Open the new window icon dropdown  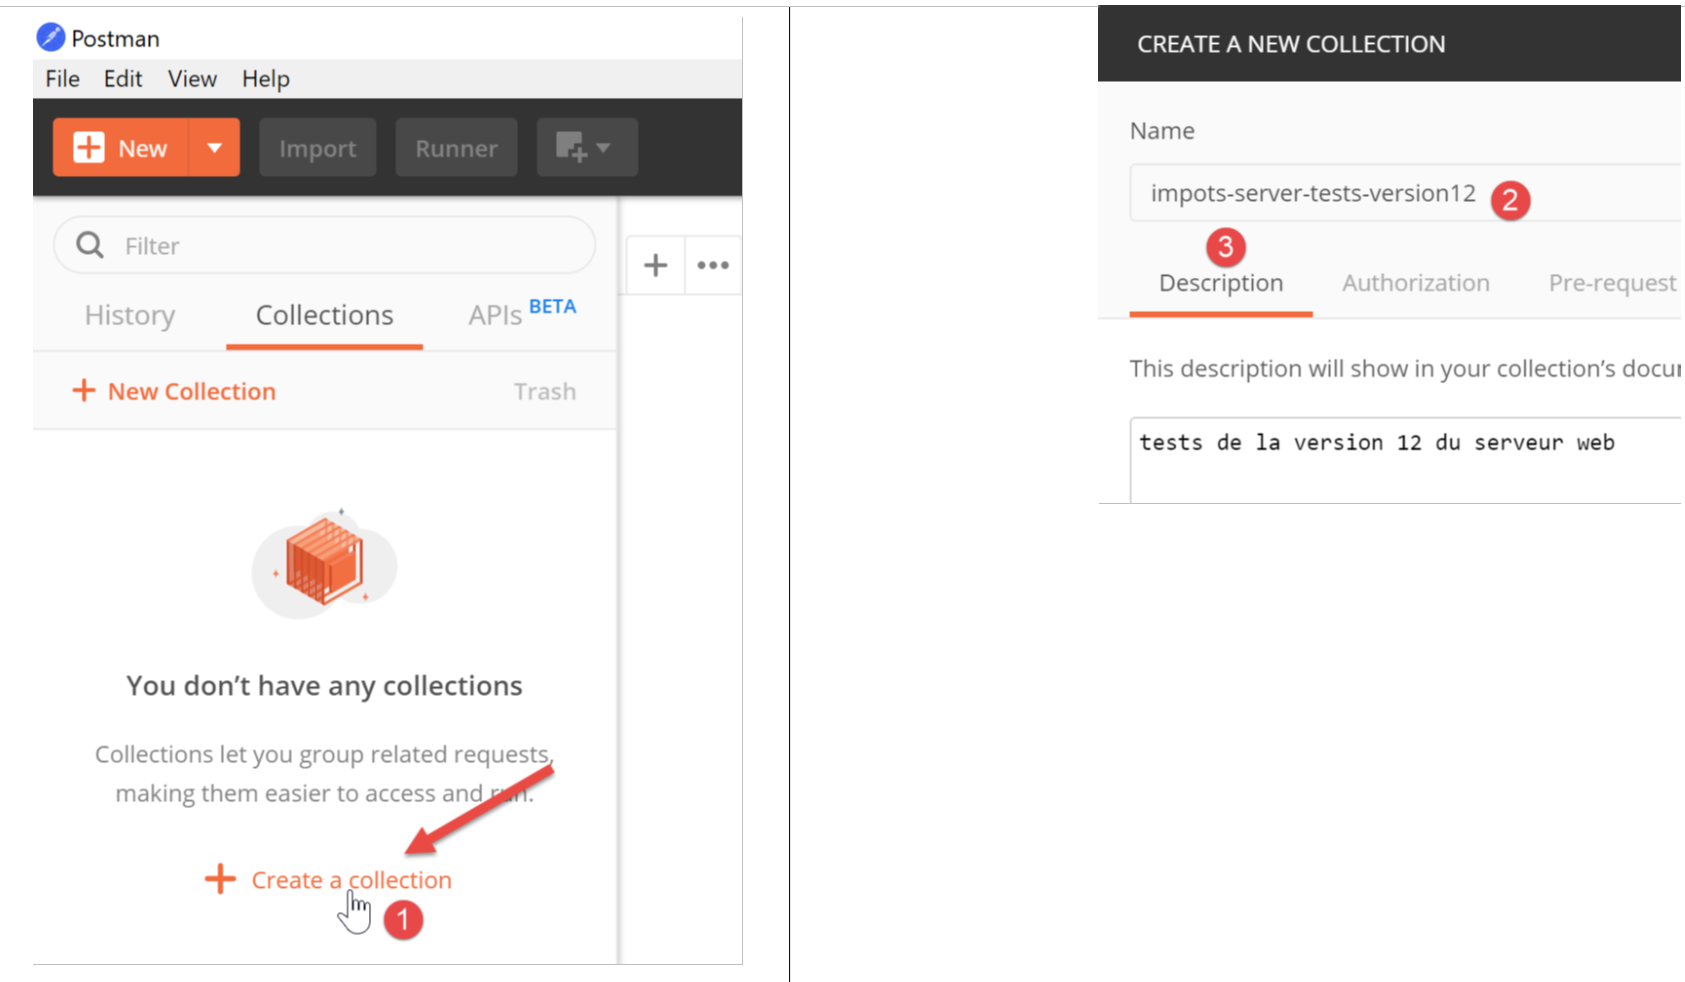click(x=586, y=148)
